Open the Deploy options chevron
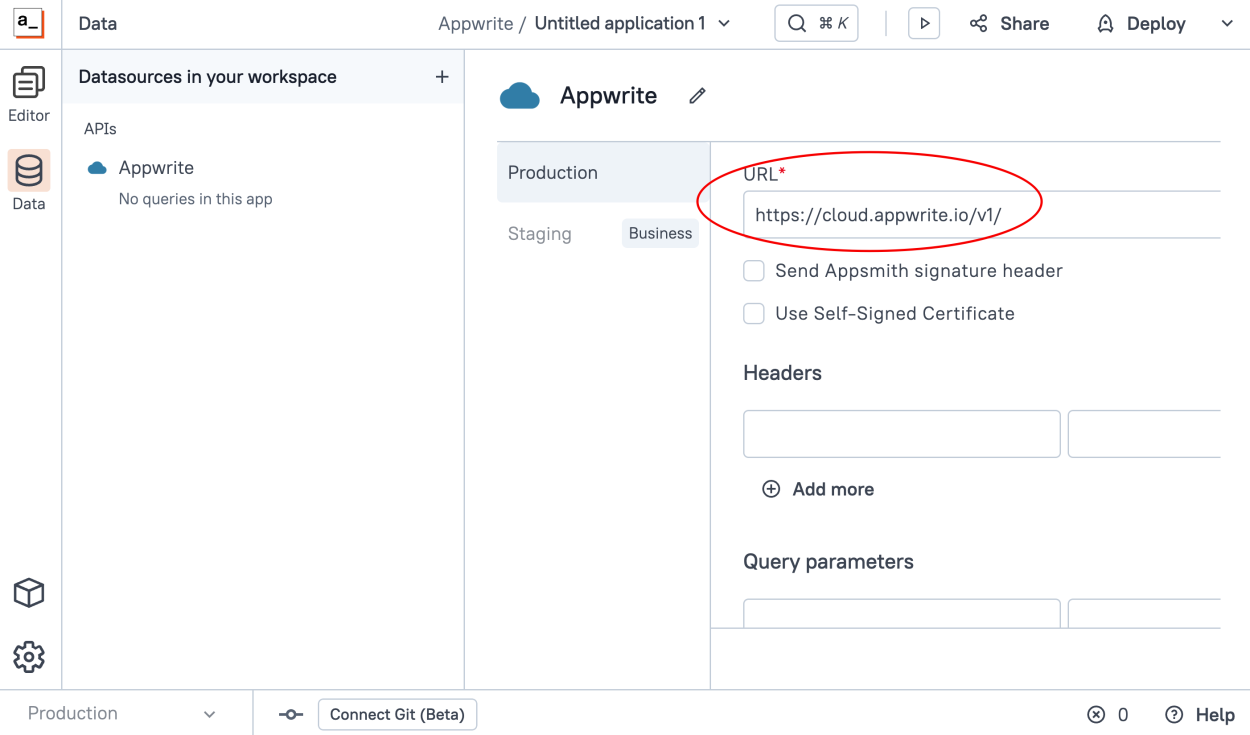 [x=1225, y=23]
